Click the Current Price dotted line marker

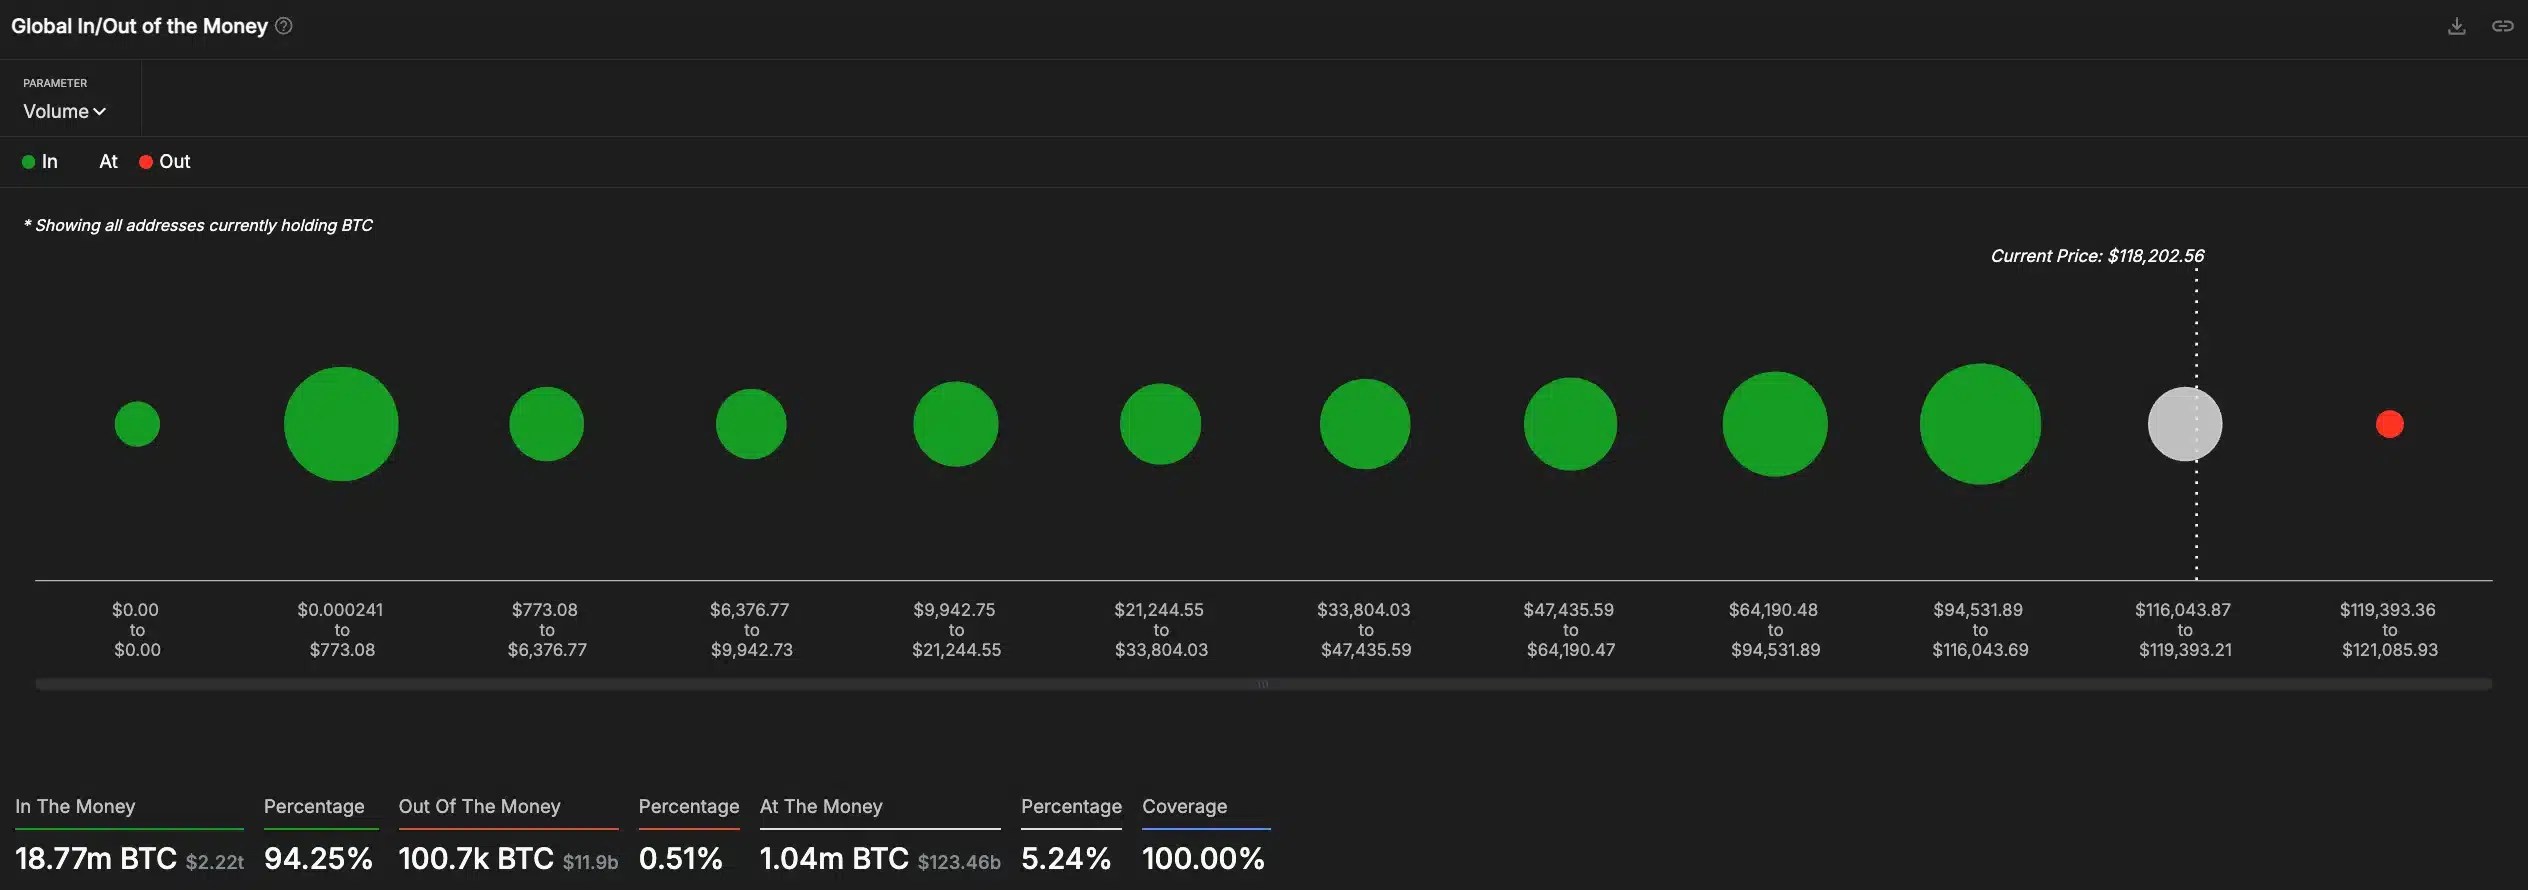point(2195,420)
